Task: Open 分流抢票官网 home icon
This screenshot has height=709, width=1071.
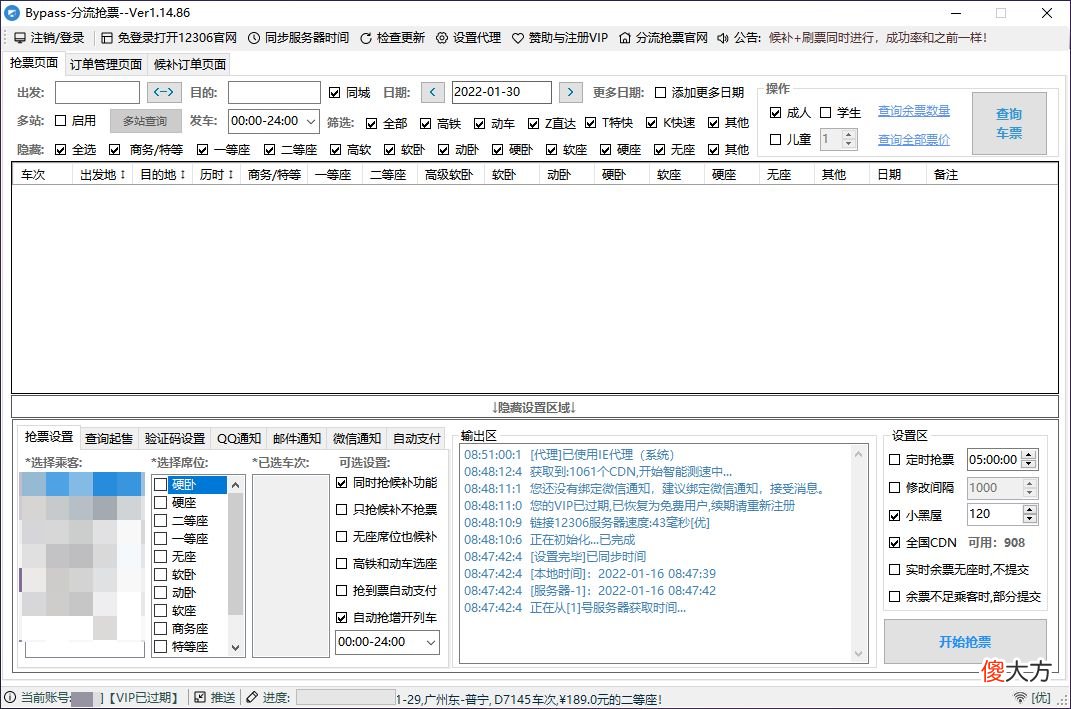Action: pos(624,38)
